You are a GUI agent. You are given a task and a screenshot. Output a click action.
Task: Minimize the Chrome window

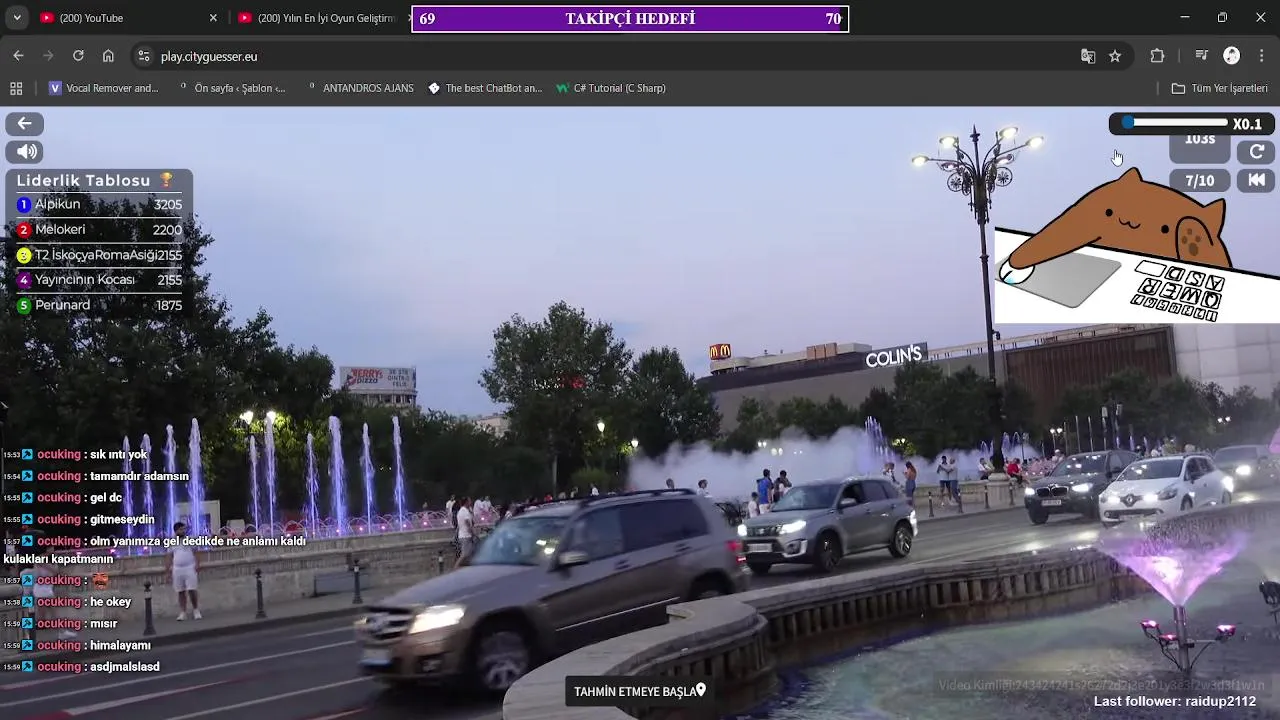point(1185,18)
